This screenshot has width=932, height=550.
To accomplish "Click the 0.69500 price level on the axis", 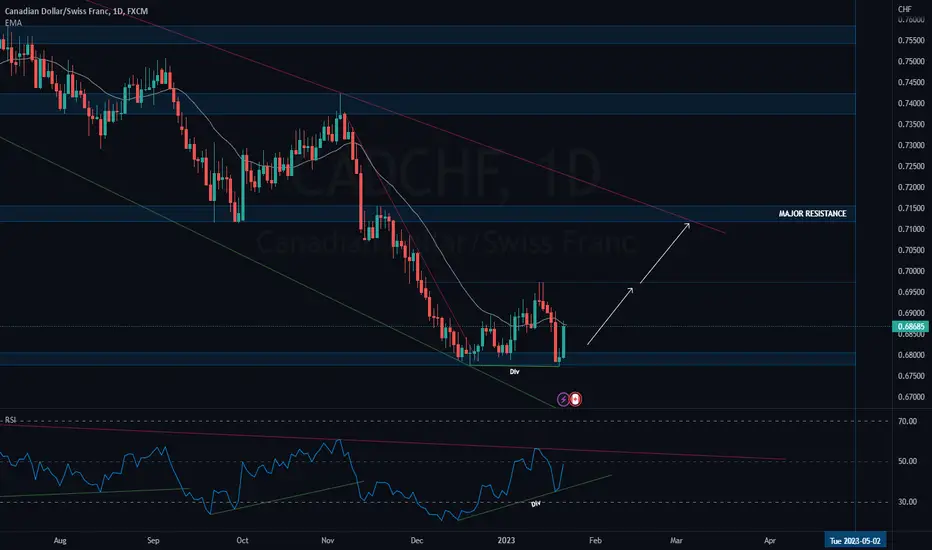I will pyautogui.click(x=911, y=292).
